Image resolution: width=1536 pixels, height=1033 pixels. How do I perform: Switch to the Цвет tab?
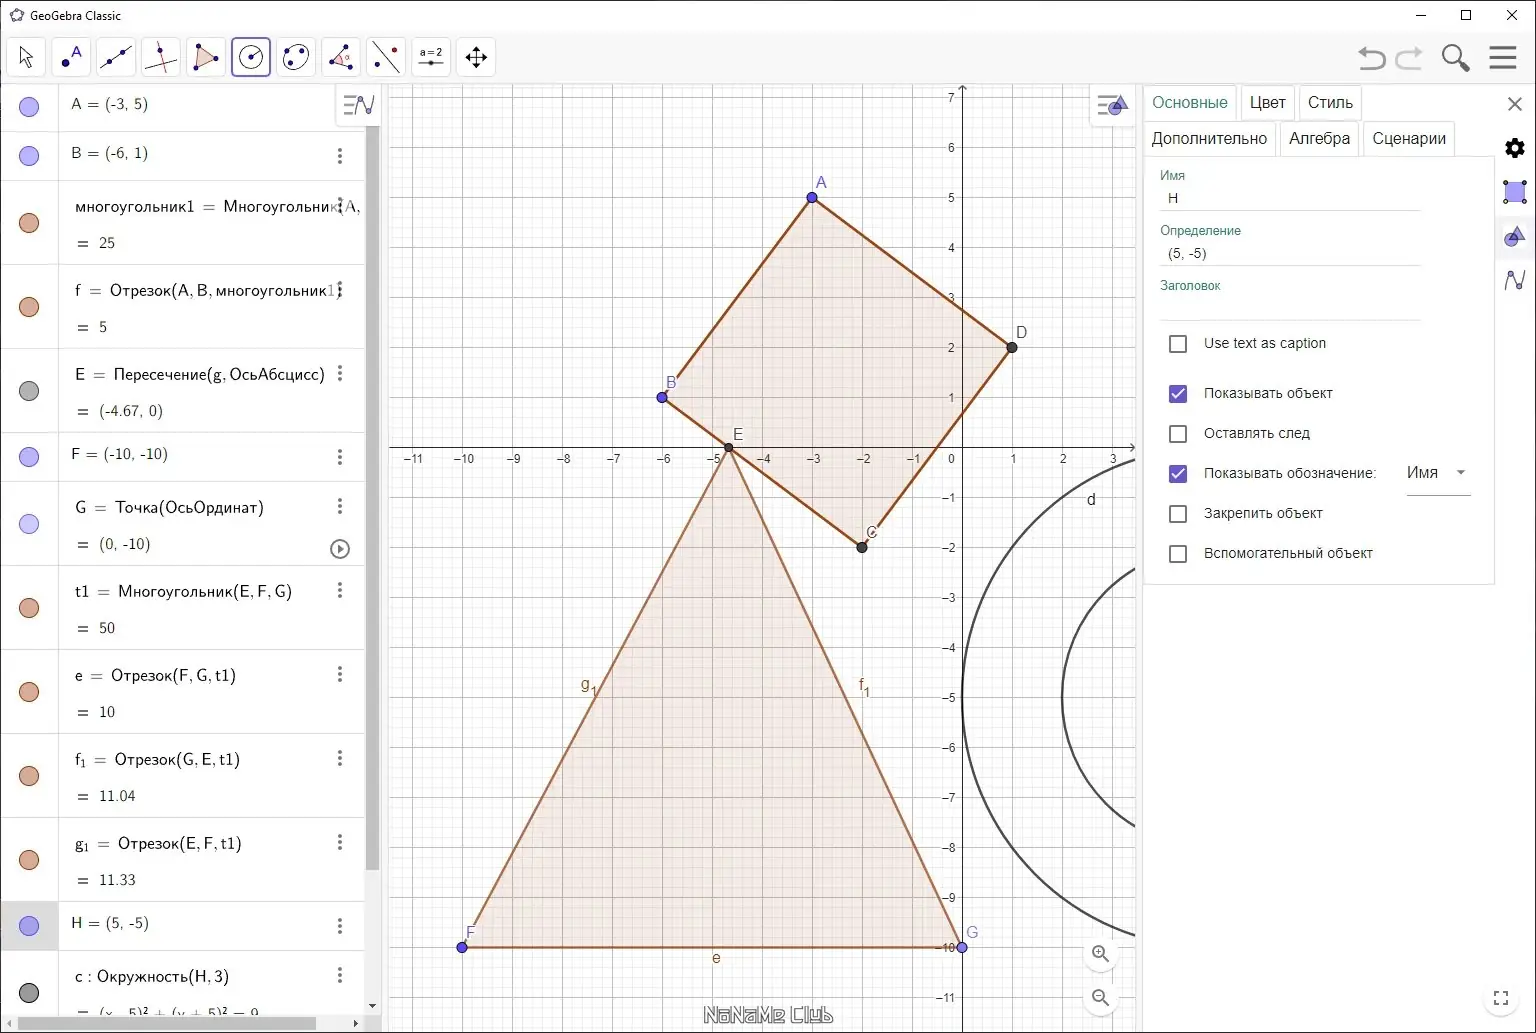1267,103
